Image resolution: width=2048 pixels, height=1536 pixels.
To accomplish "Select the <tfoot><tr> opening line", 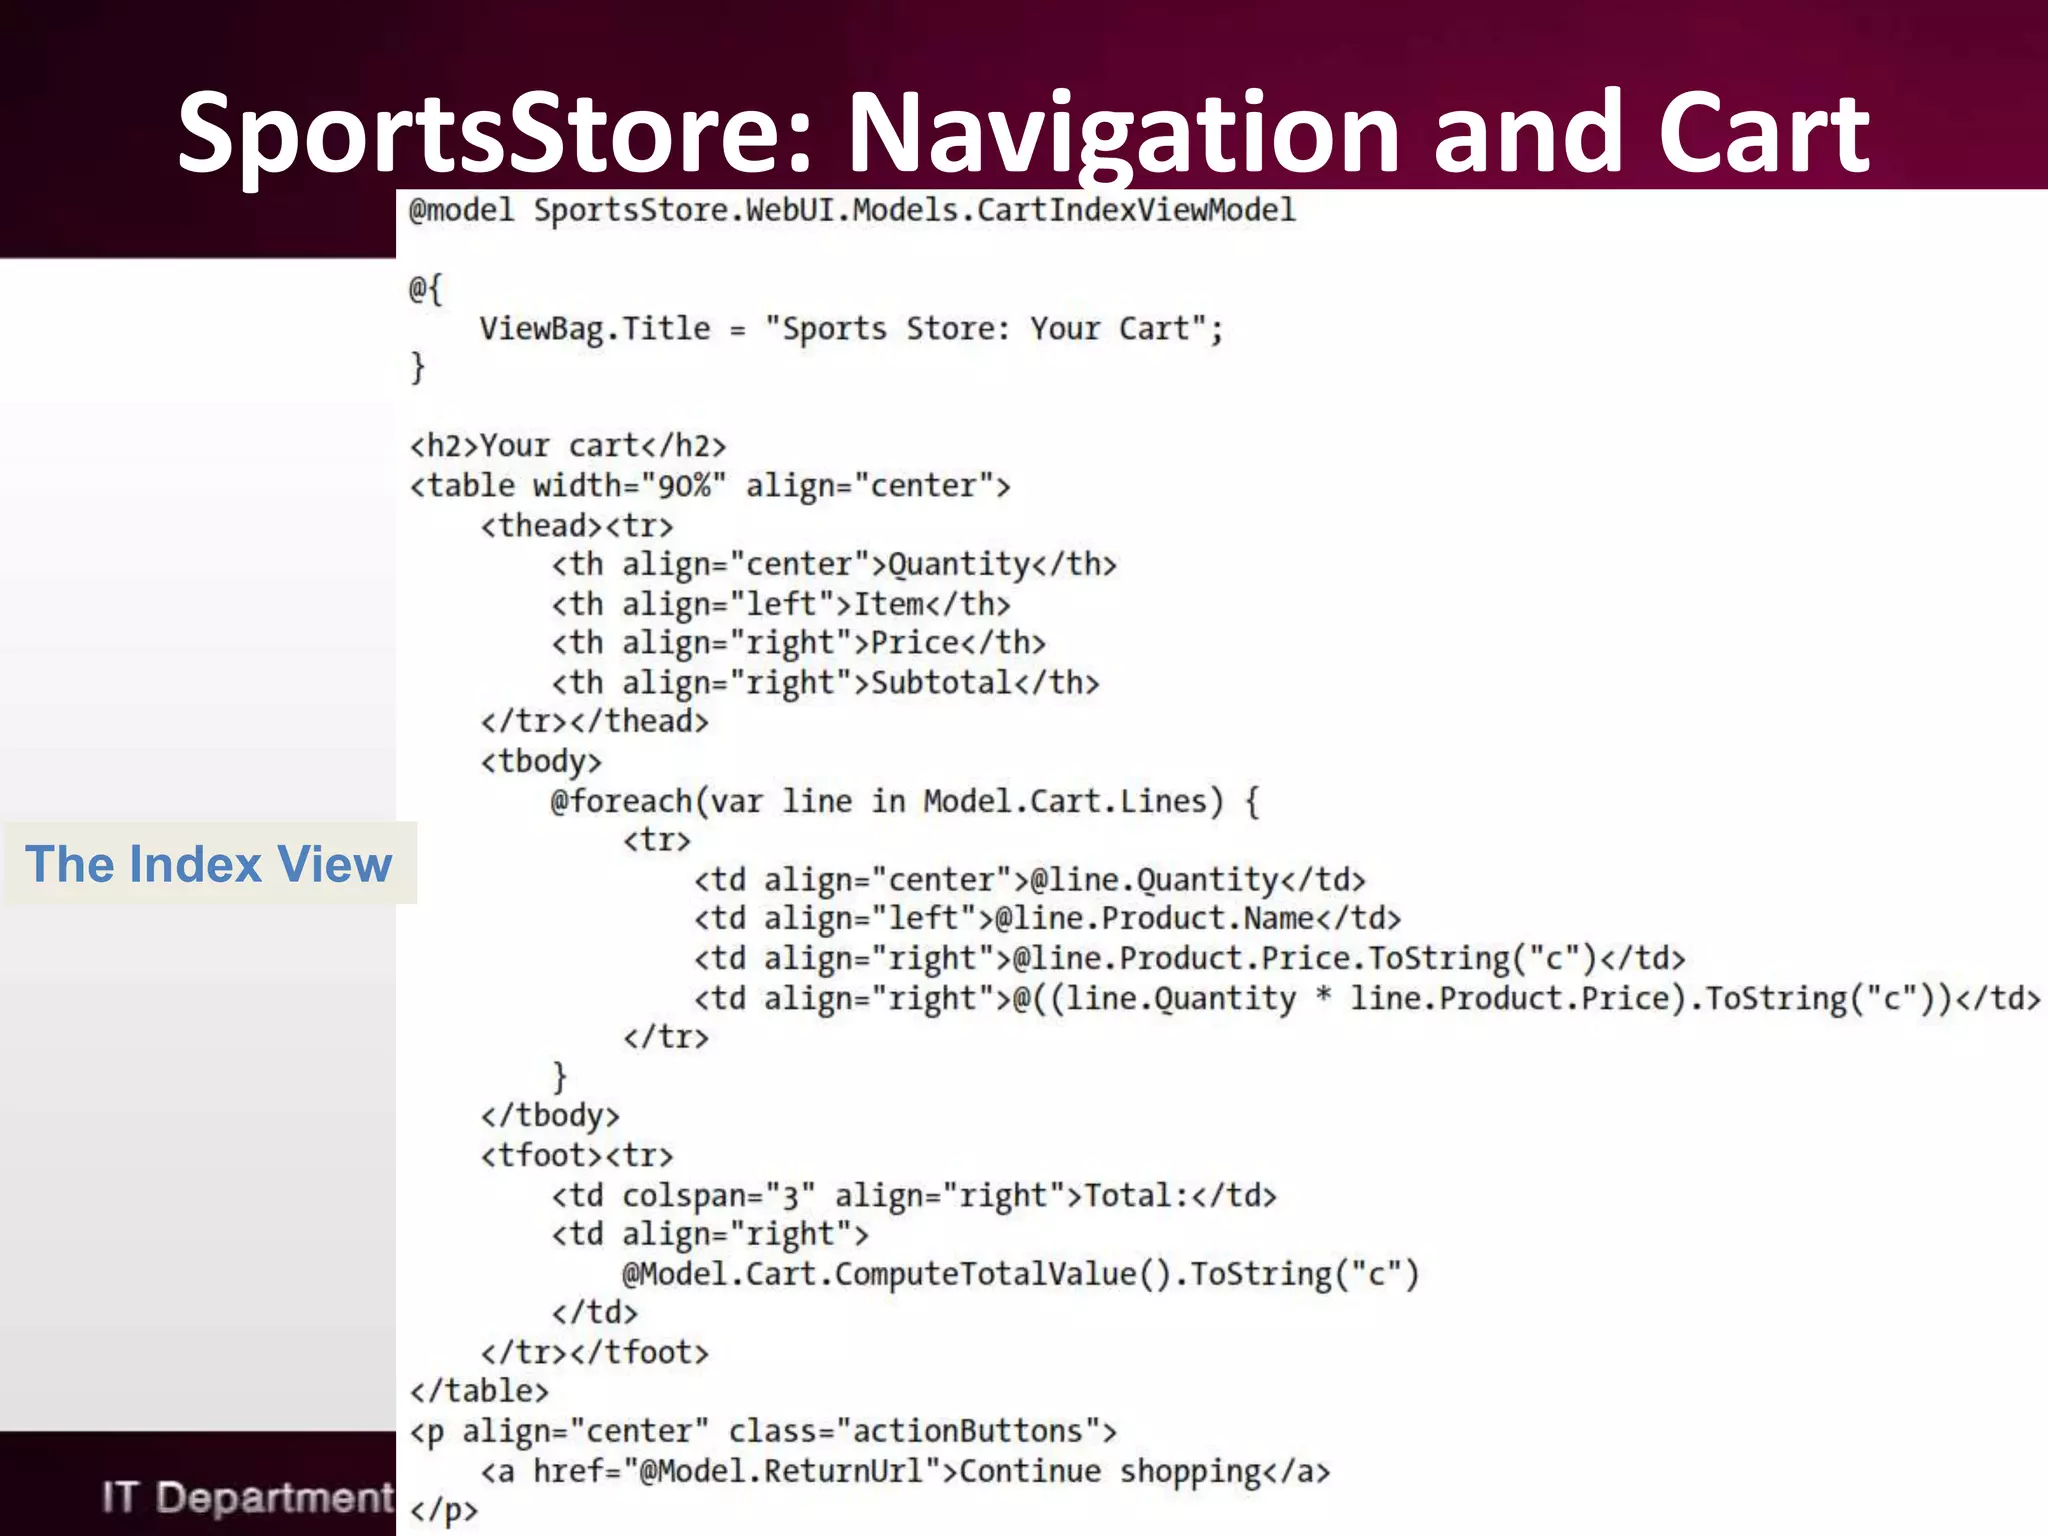I will tap(577, 1156).
